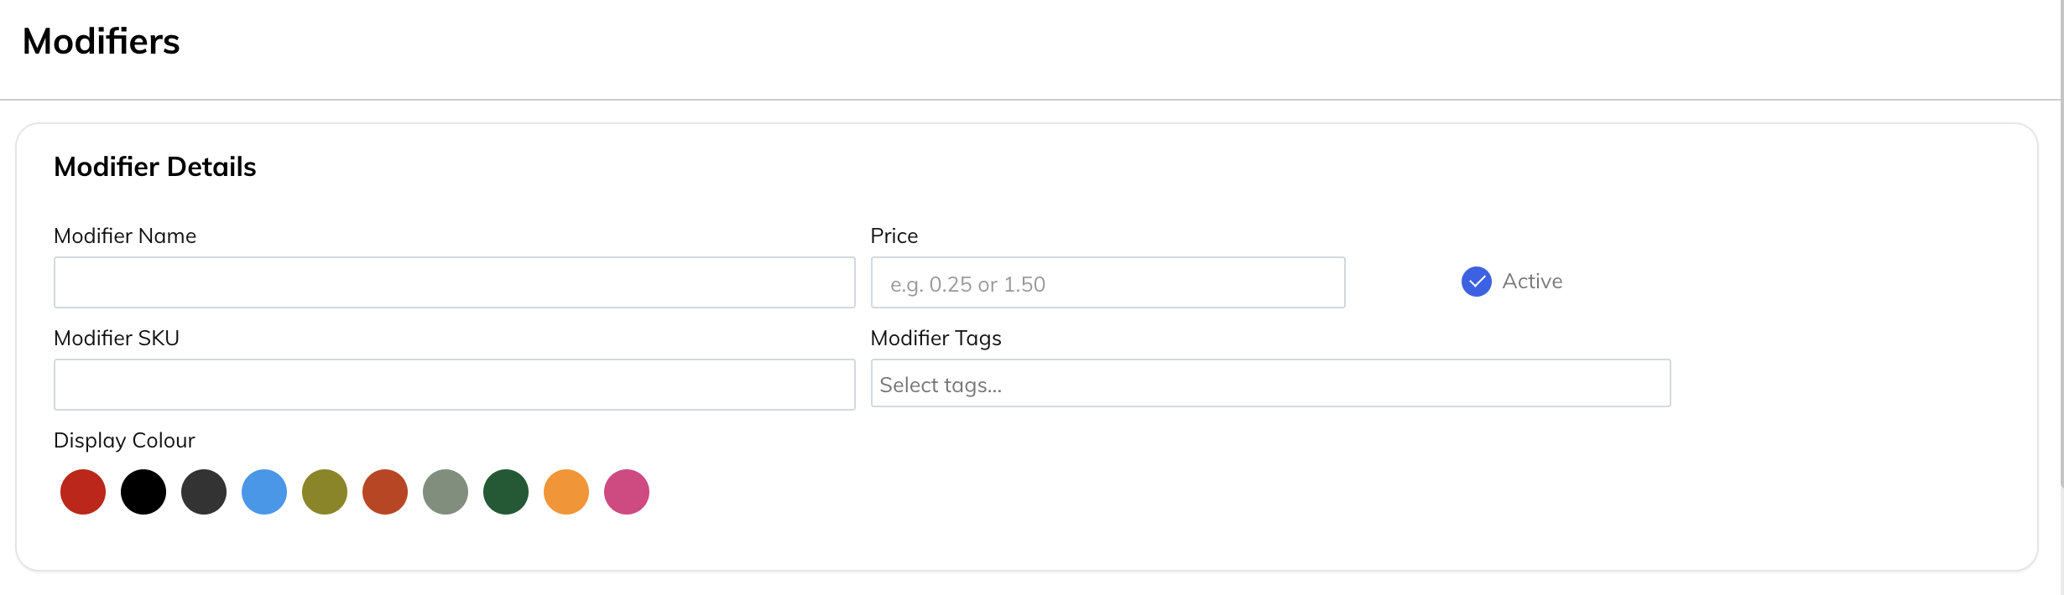Select the dark green display colour
Screen dimensions: 2064x595
[x=506, y=492]
